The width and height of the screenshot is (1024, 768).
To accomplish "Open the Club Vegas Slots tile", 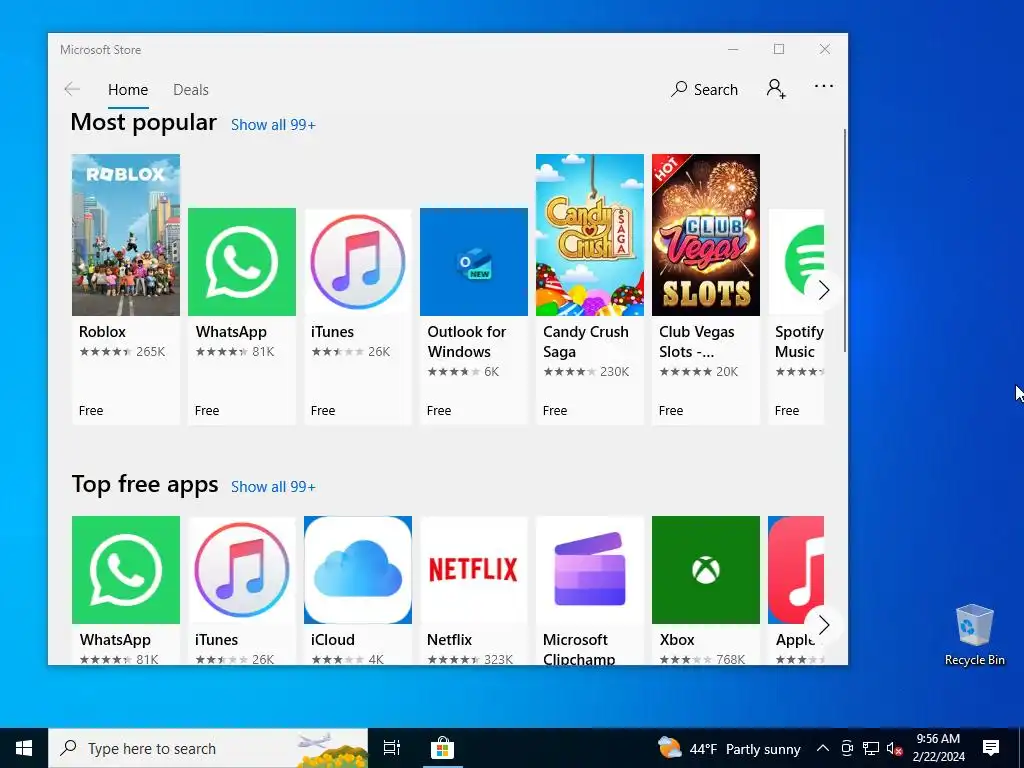I will click(x=705, y=289).
